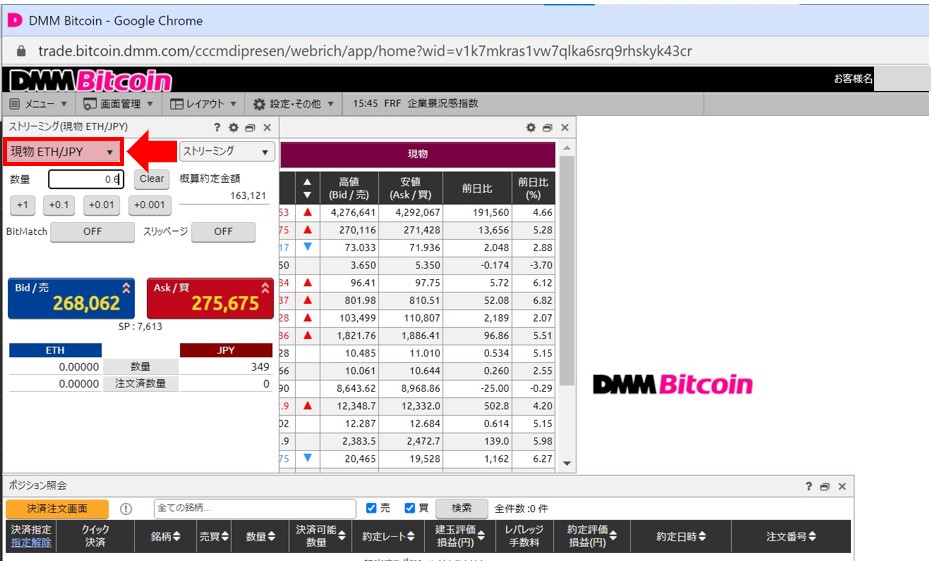Click the 安値 (Ask/買) column header
Viewport: 931px width, 561px height.
click(x=410, y=188)
